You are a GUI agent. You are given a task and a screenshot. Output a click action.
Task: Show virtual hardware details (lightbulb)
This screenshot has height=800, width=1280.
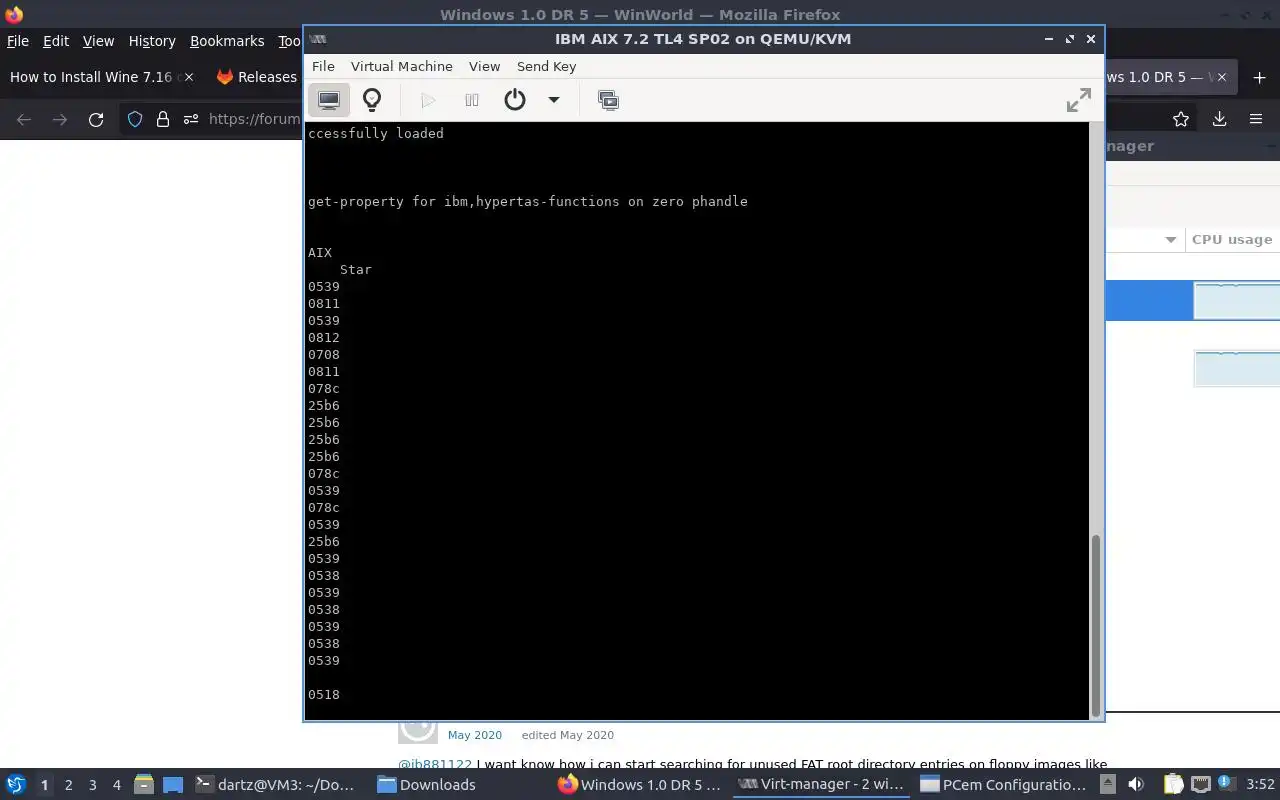coord(372,100)
